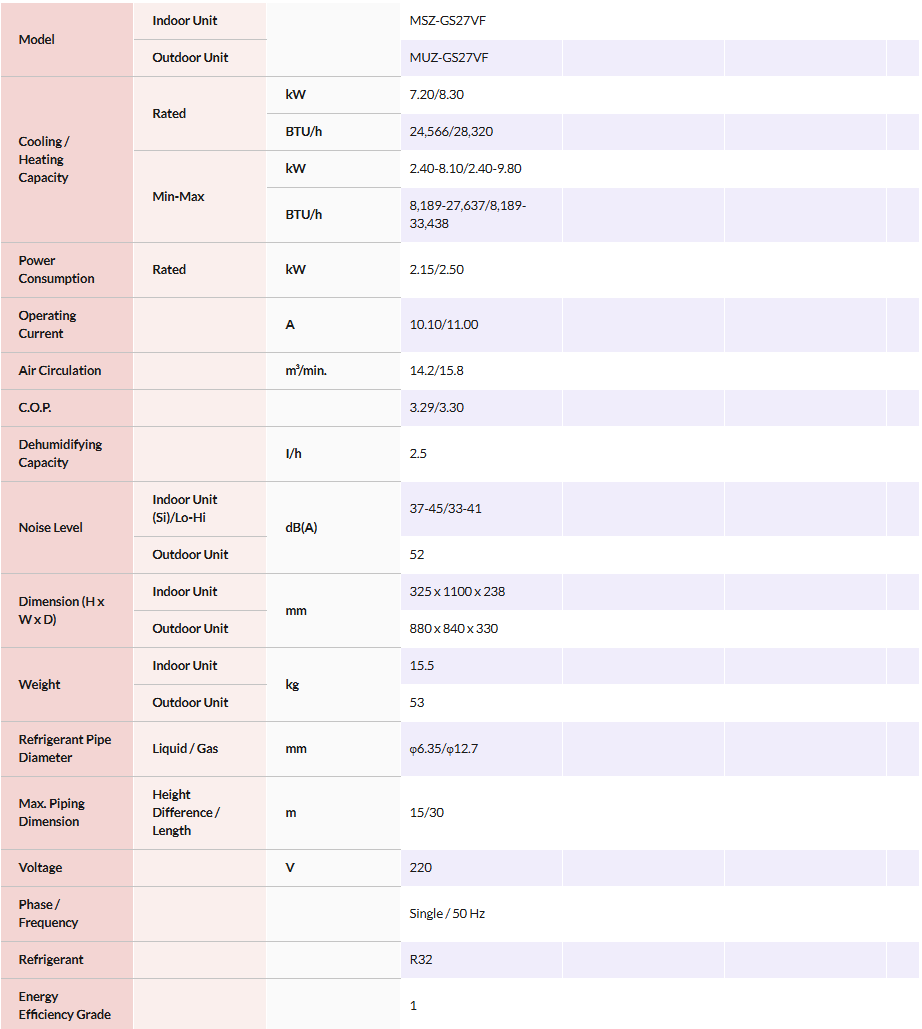Screen dimensions: 922x1029
Task: Click the MUZ-GS27VF outdoor model value
Action: click(449, 58)
